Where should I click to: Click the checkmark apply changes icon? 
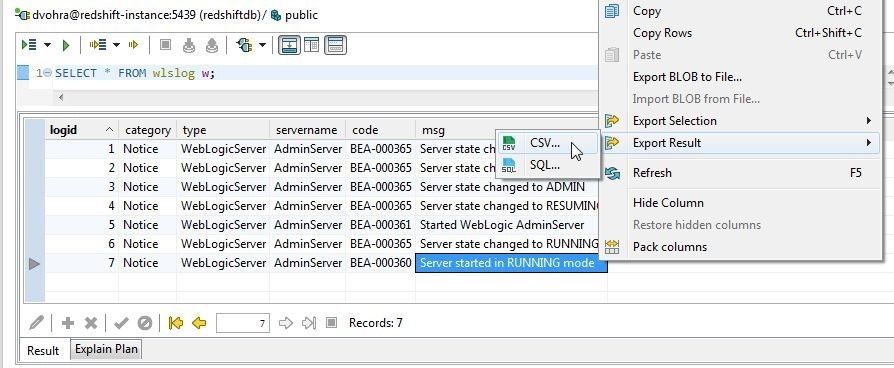coord(121,323)
